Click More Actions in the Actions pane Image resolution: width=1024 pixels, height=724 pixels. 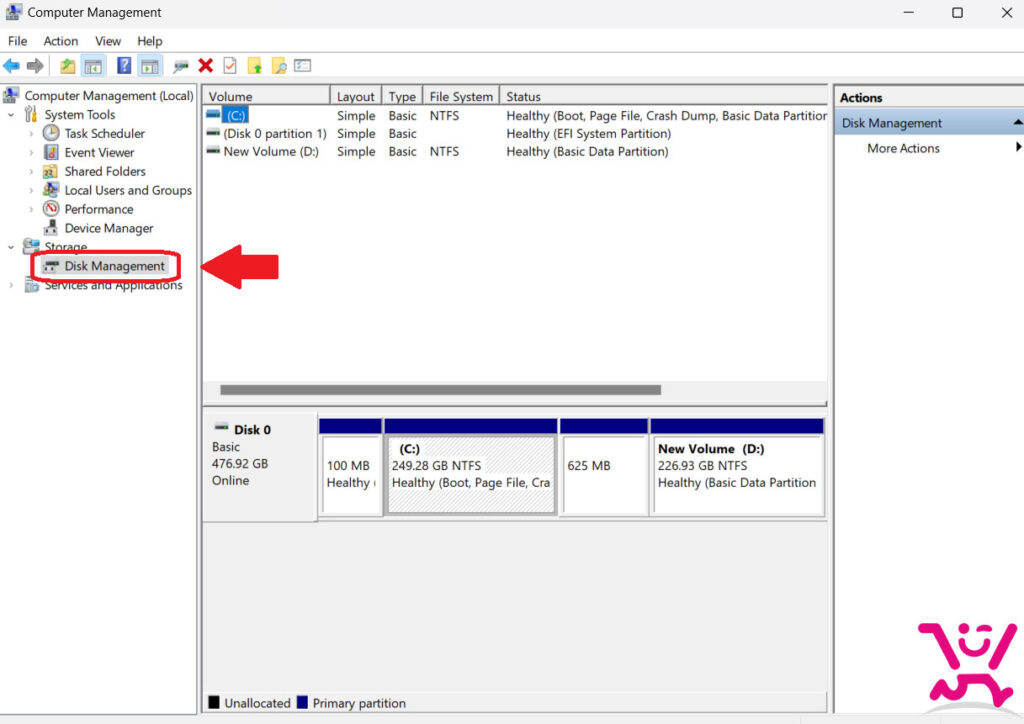click(903, 148)
